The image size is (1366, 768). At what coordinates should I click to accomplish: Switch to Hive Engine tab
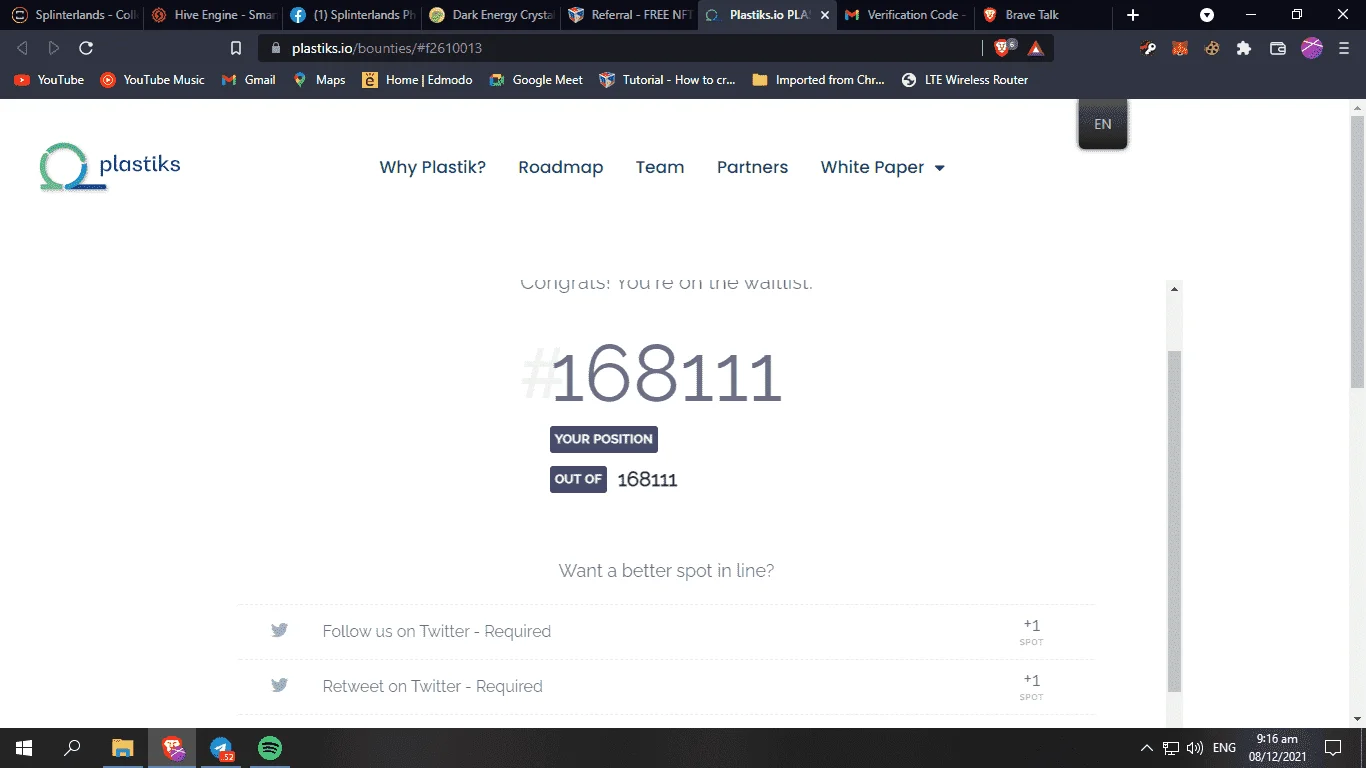(213, 15)
